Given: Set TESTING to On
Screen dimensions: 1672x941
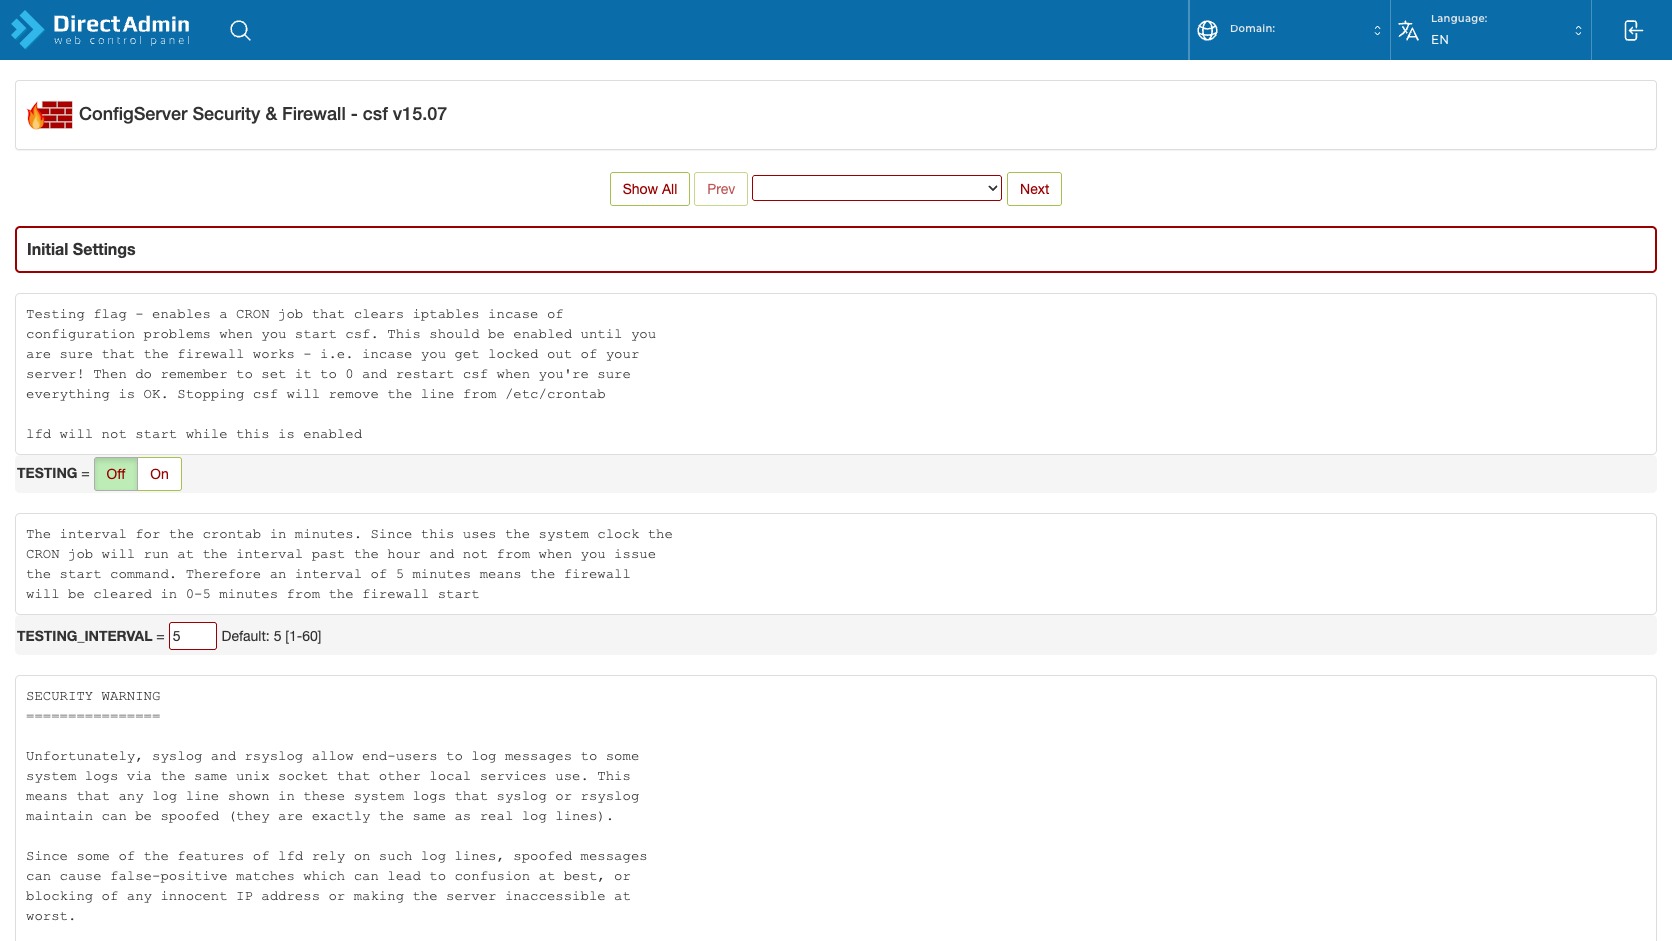Looking at the screenshot, I should (x=159, y=474).
